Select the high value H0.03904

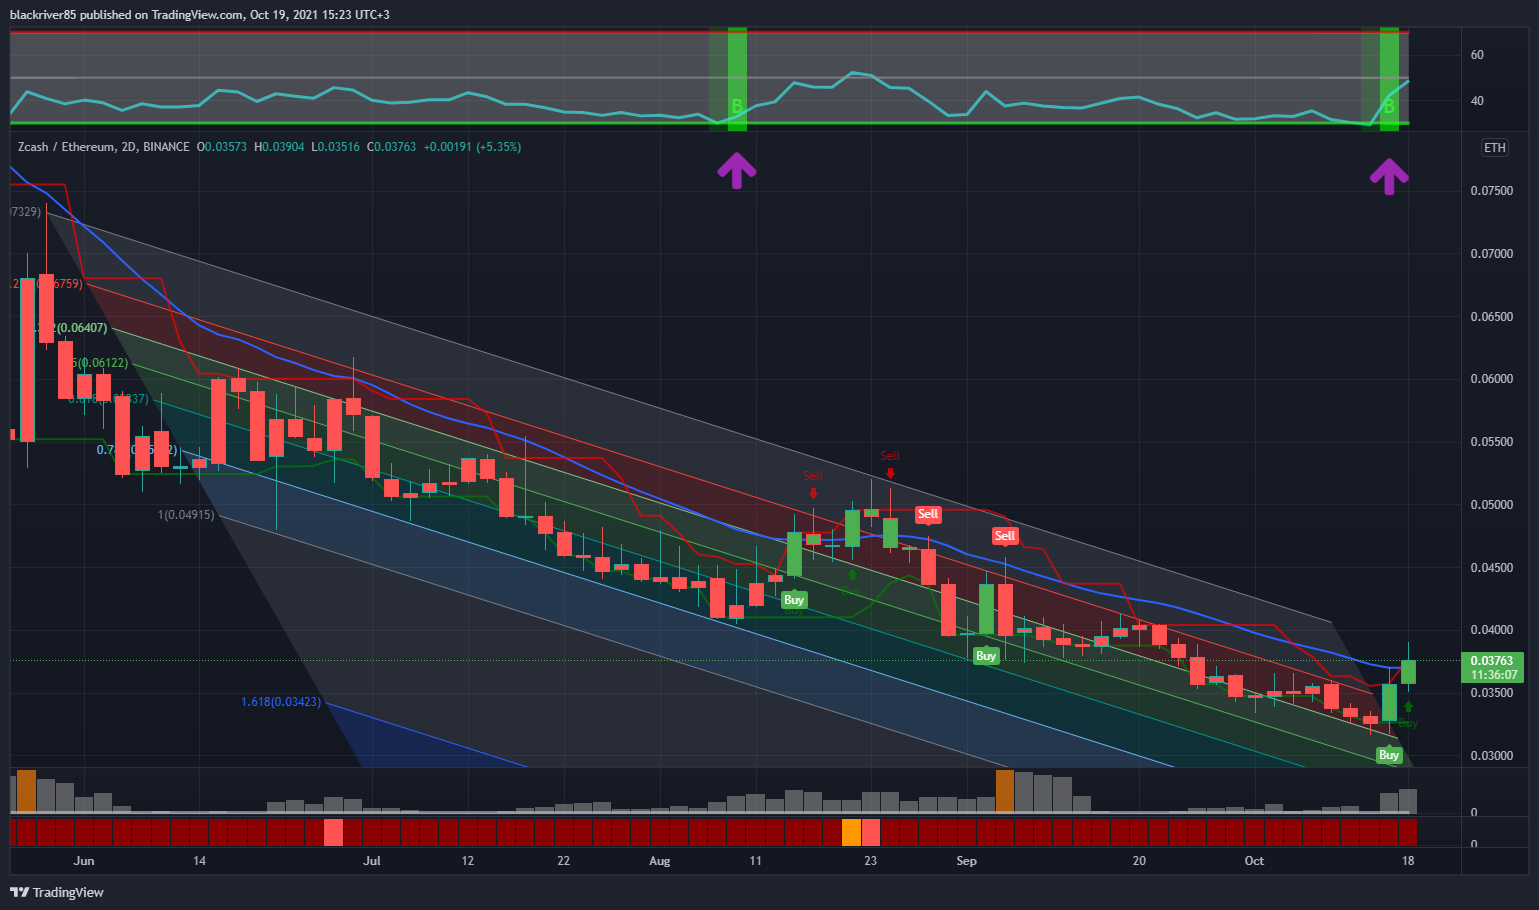pos(279,147)
